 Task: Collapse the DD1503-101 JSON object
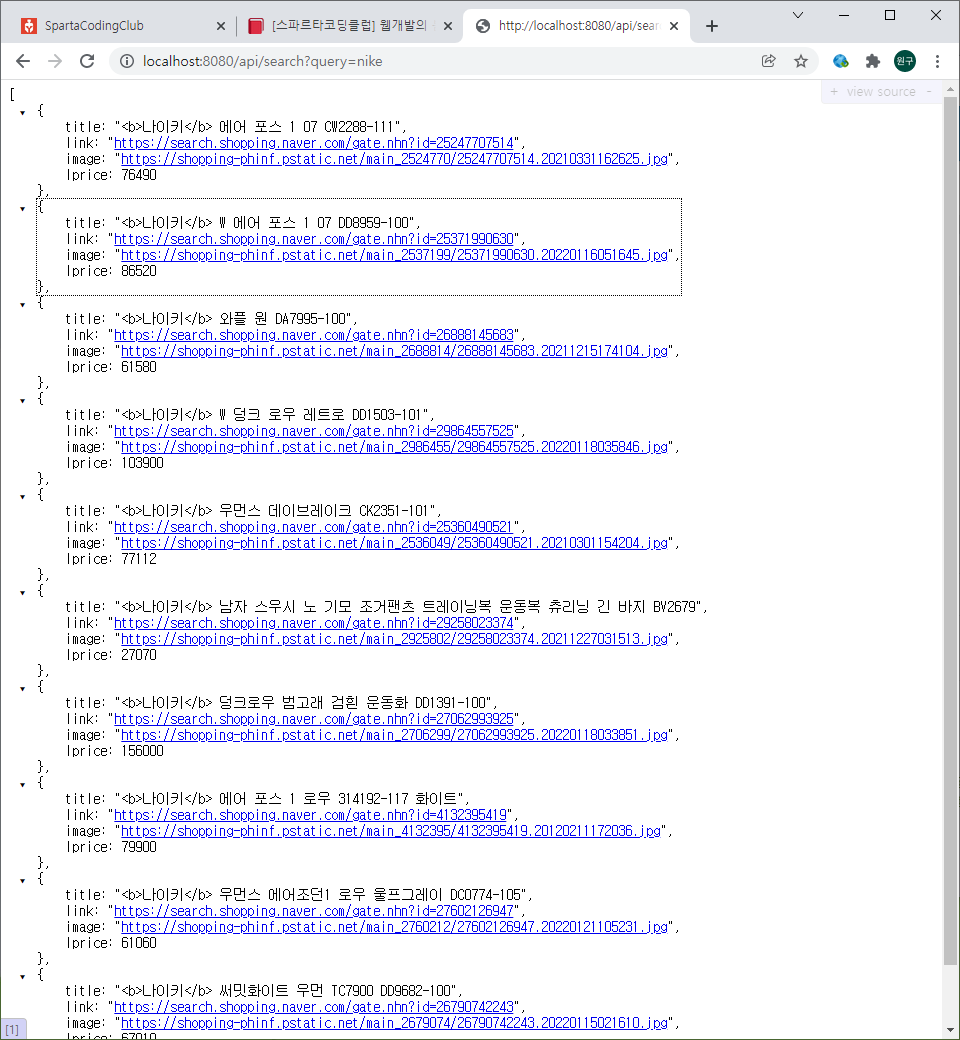pos(23,401)
